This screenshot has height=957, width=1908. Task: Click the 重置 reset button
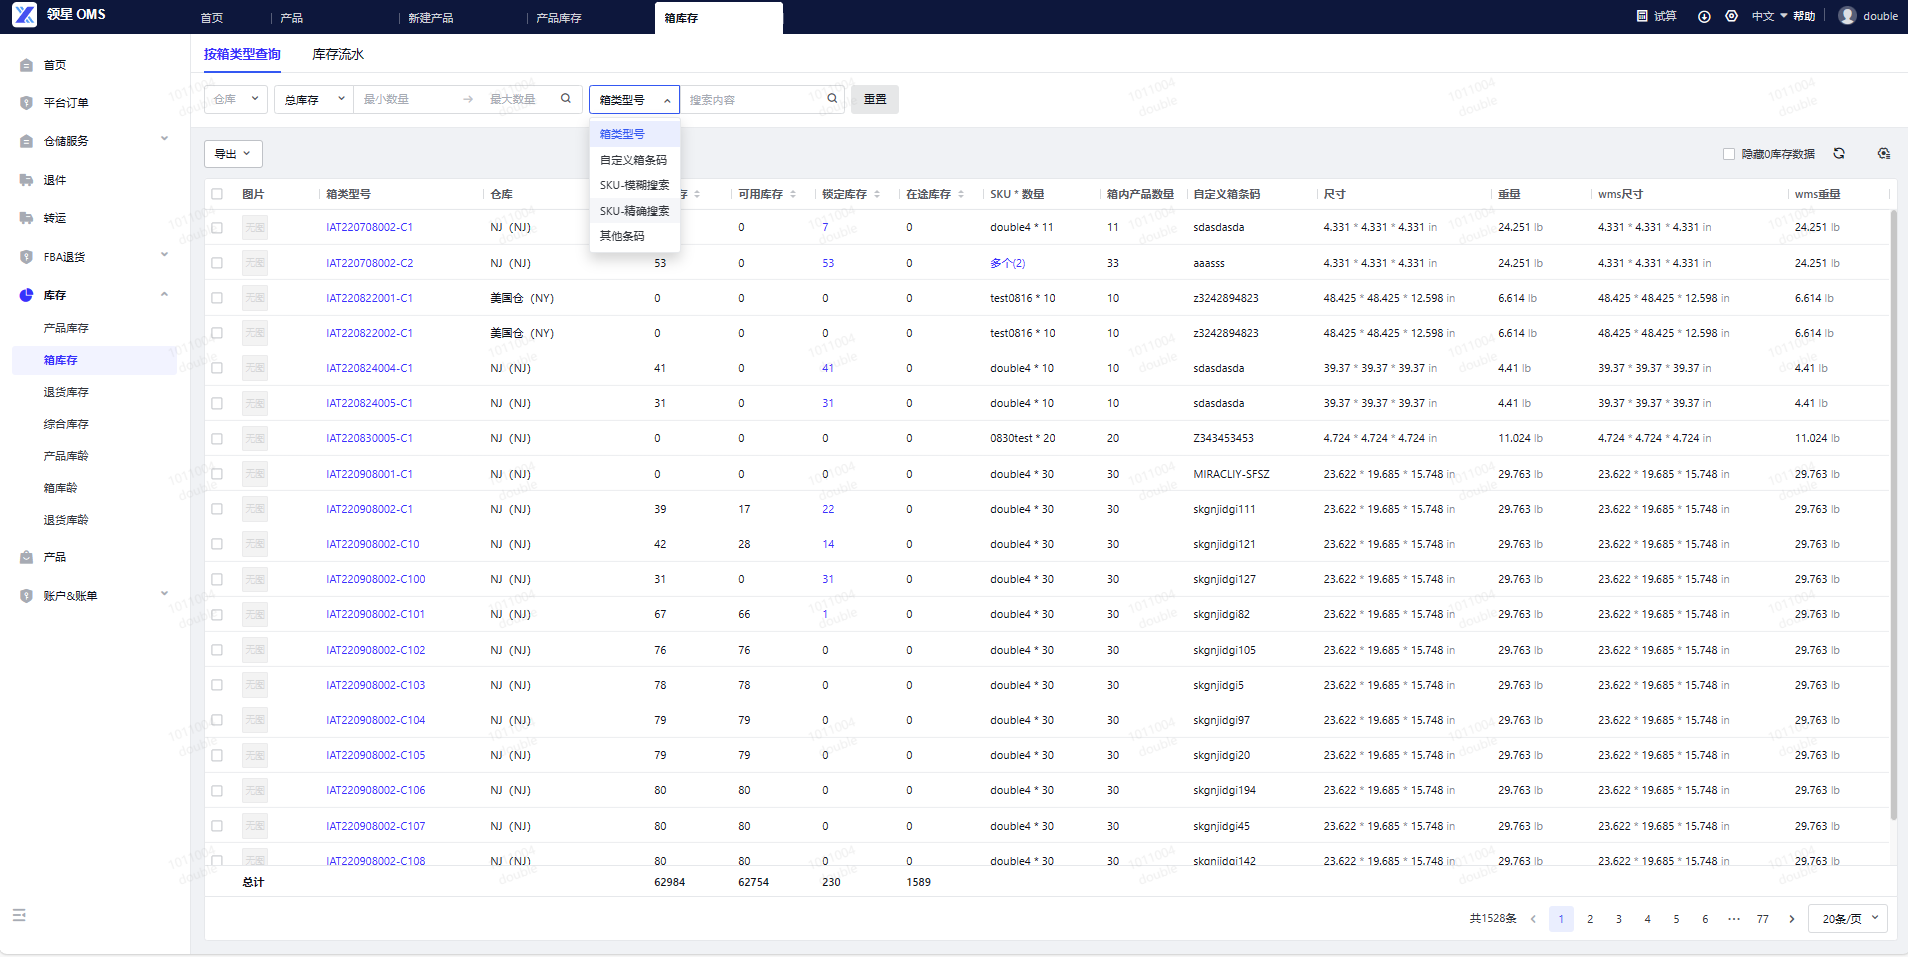[x=875, y=99]
